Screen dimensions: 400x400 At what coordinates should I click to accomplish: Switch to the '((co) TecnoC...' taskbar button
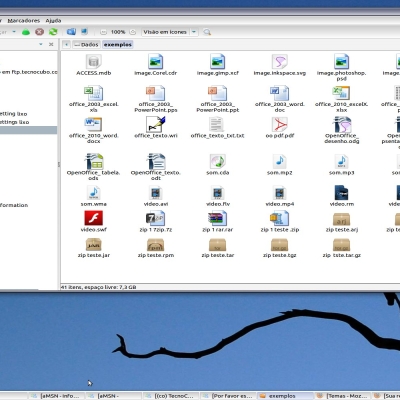tap(170, 396)
